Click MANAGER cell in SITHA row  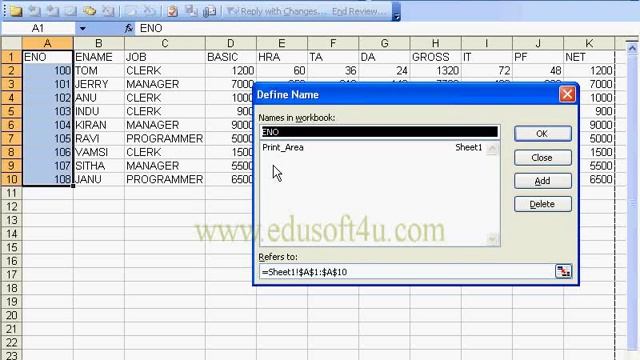pyautogui.click(x=165, y=166)
